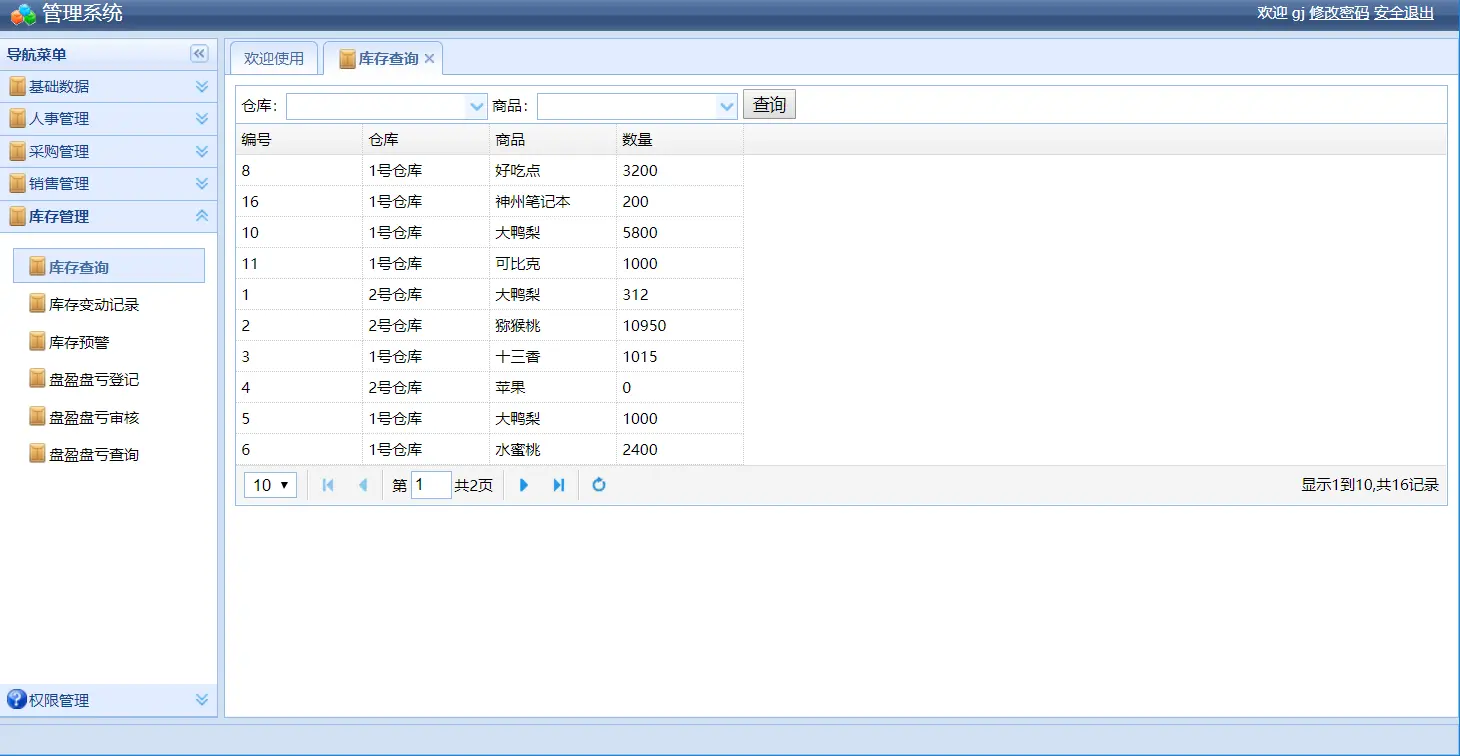Click the 安全退出 logout link

[1404, 13]
